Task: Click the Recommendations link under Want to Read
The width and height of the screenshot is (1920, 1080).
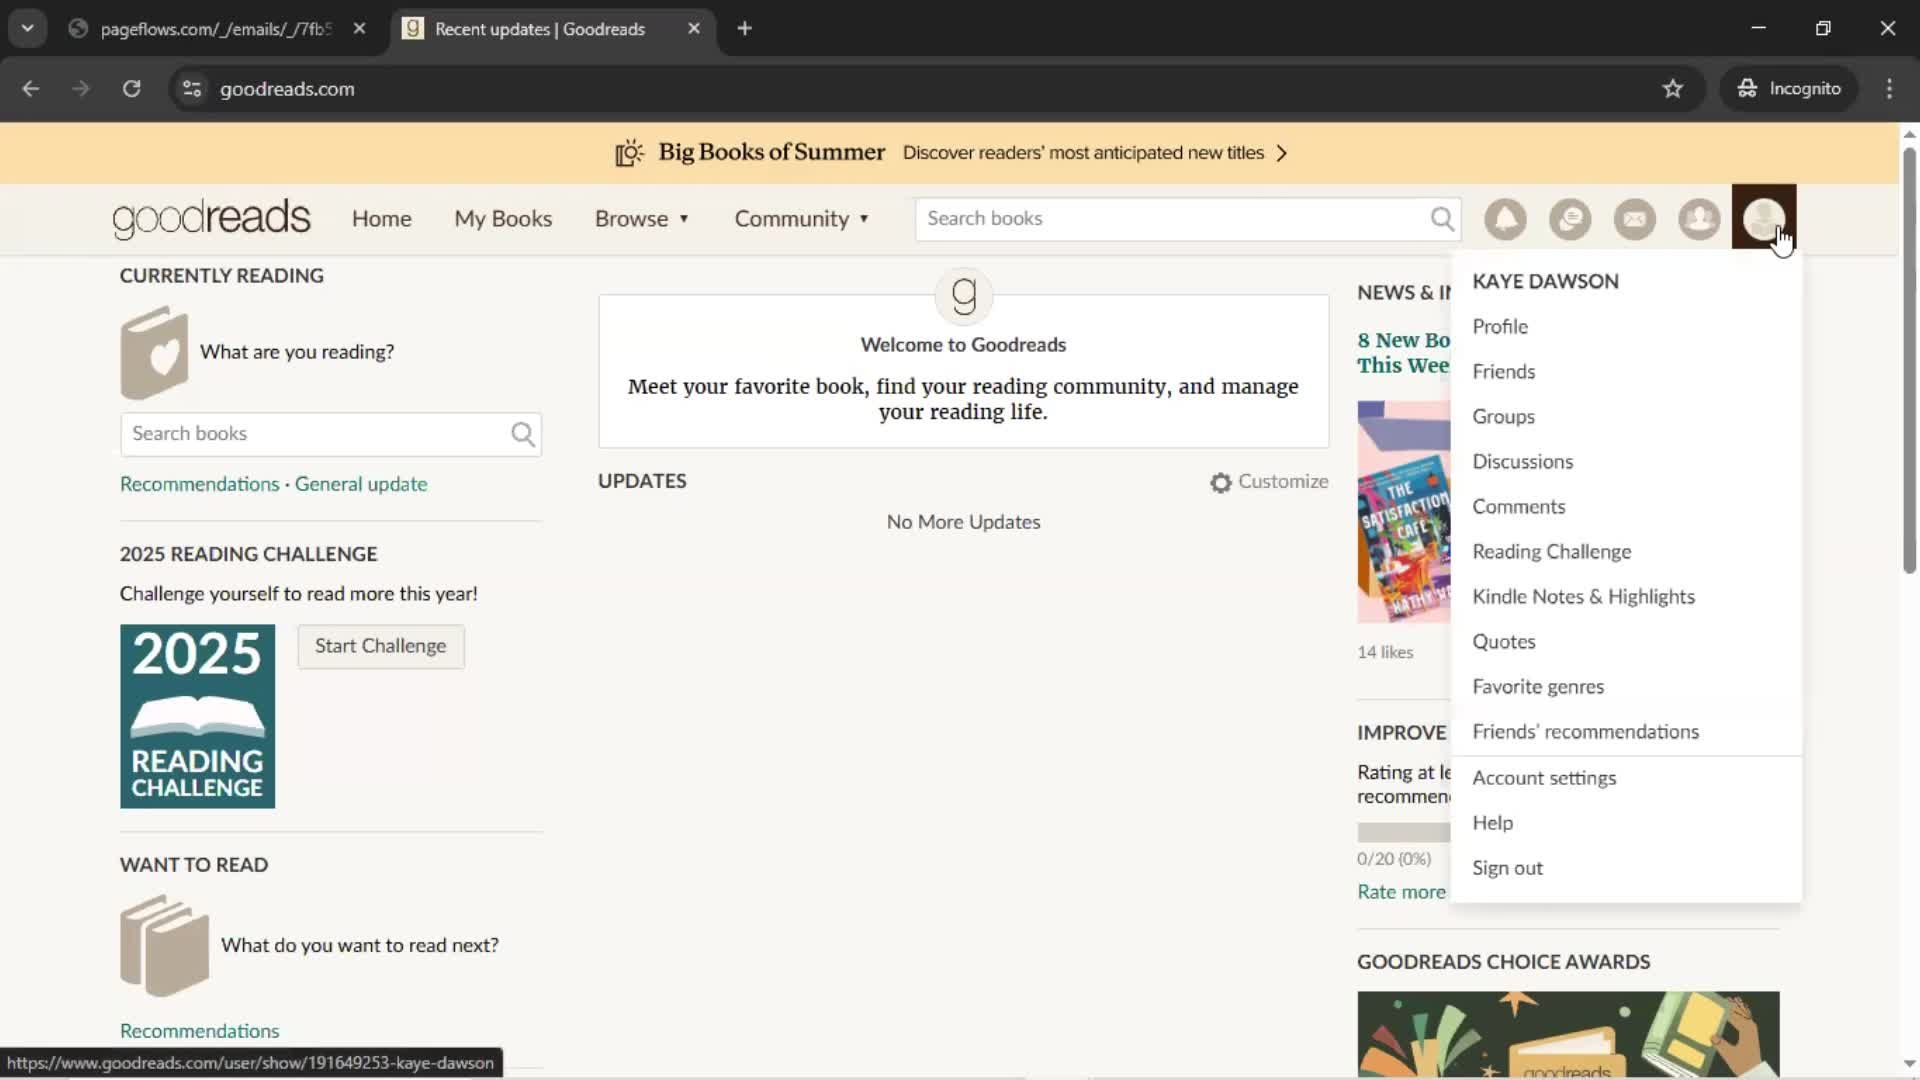Action: (199, 1031)
